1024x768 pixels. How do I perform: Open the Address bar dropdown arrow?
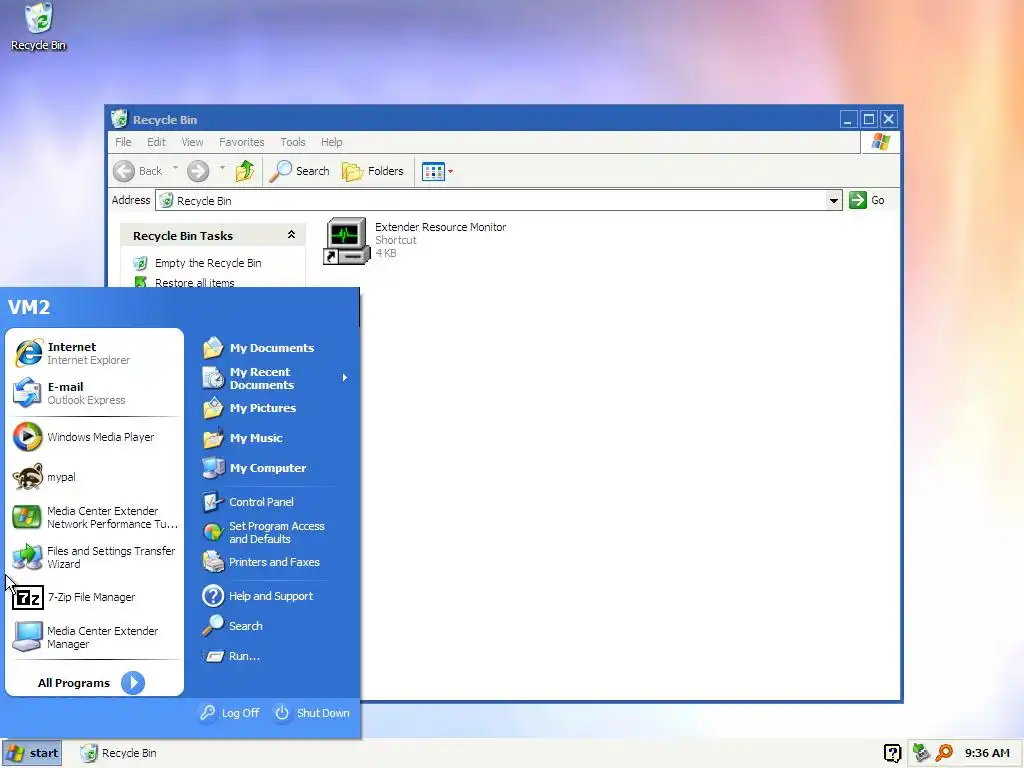coord(833,200)
